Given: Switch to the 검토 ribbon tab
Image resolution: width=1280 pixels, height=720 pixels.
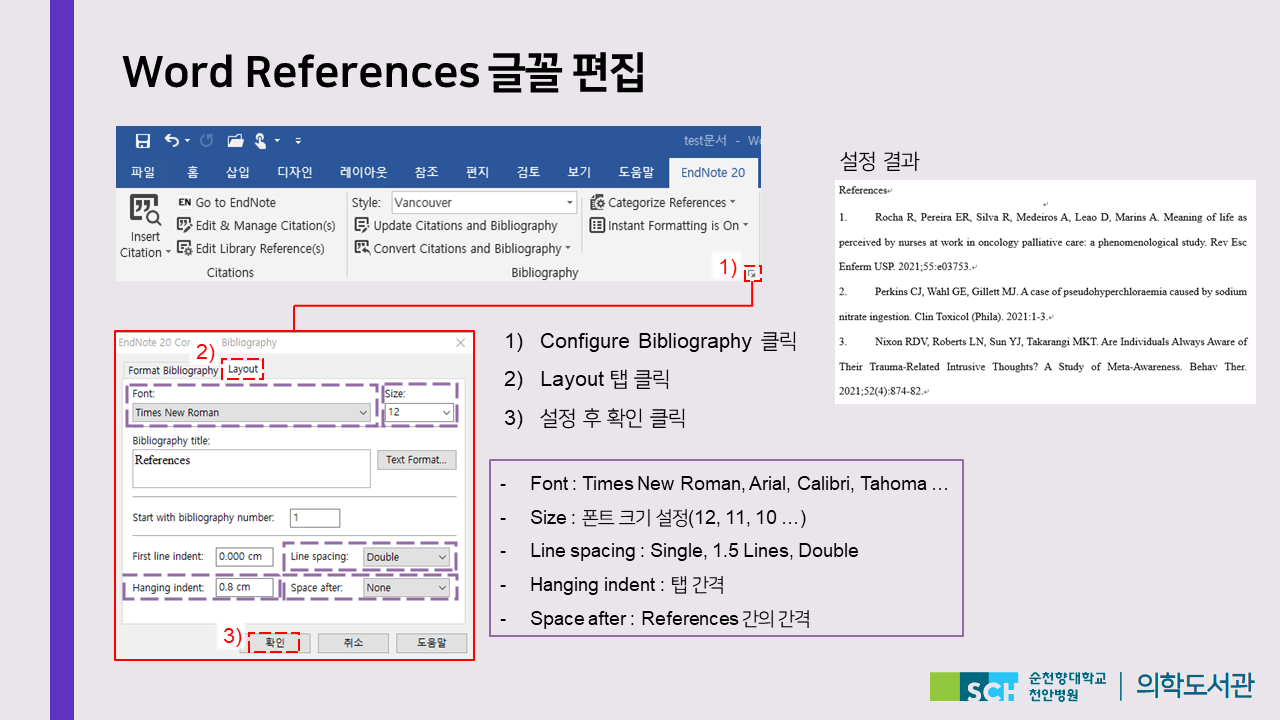Looking at the screenshot, I should tap(528, 172).
